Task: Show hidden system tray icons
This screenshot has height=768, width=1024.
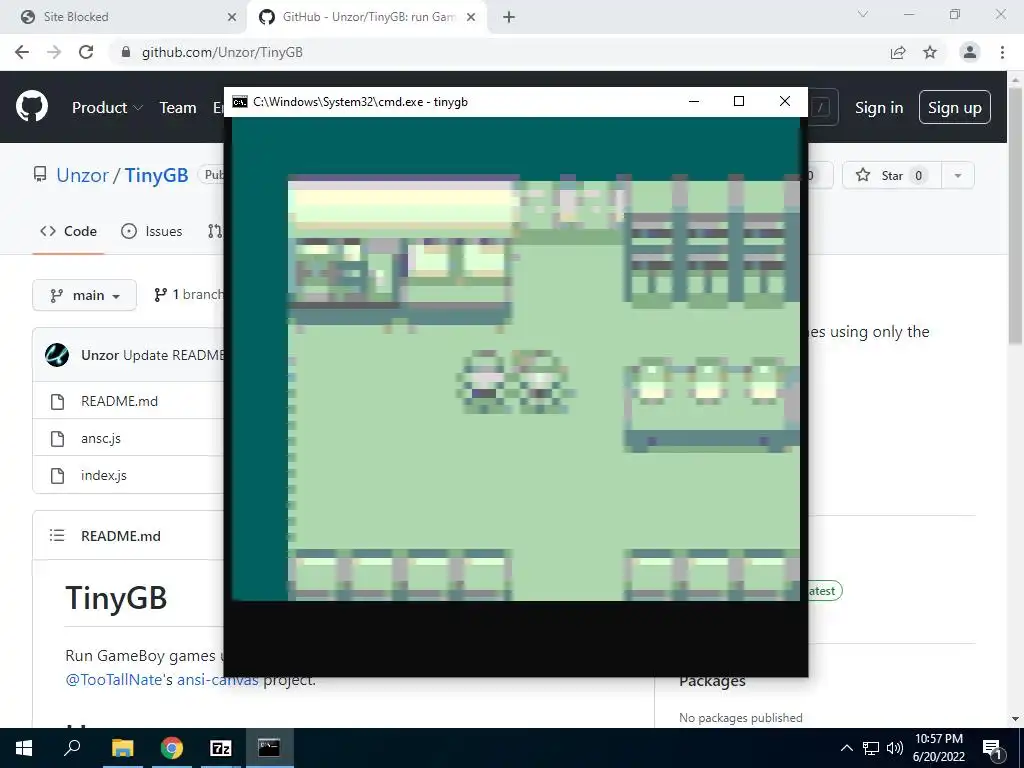Action: [x=846, y=748]
